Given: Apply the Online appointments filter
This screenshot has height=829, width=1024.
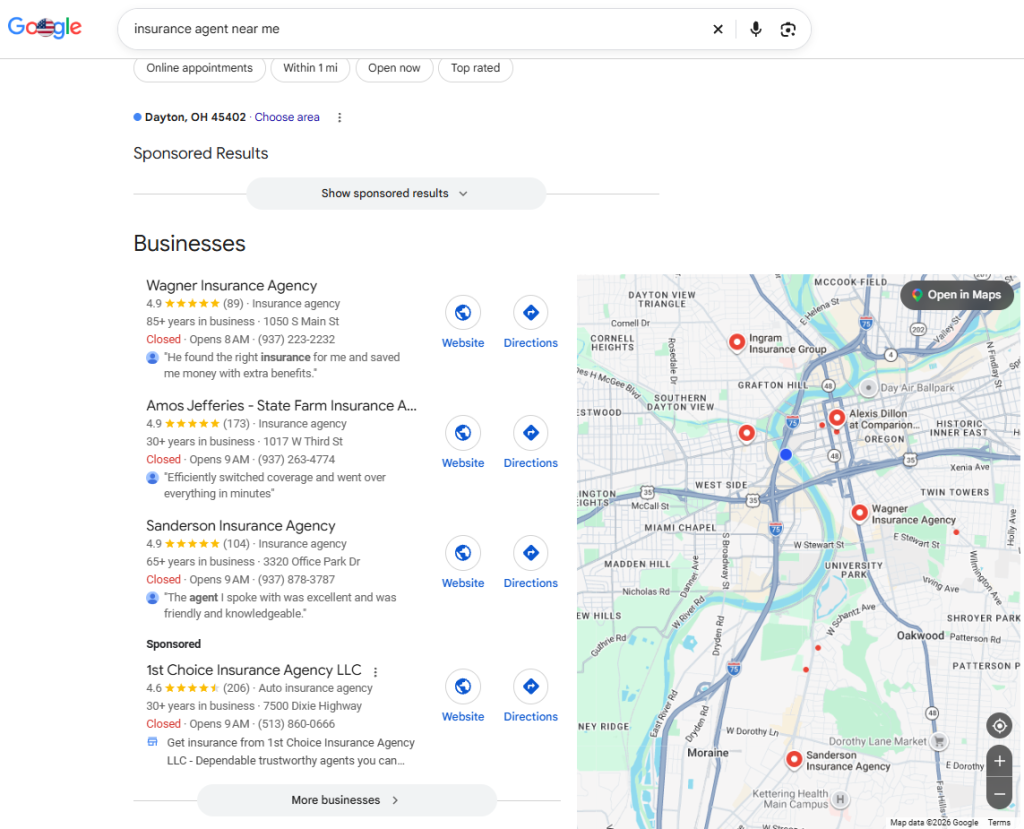Looking at the screenshot, I should point(199,68).
